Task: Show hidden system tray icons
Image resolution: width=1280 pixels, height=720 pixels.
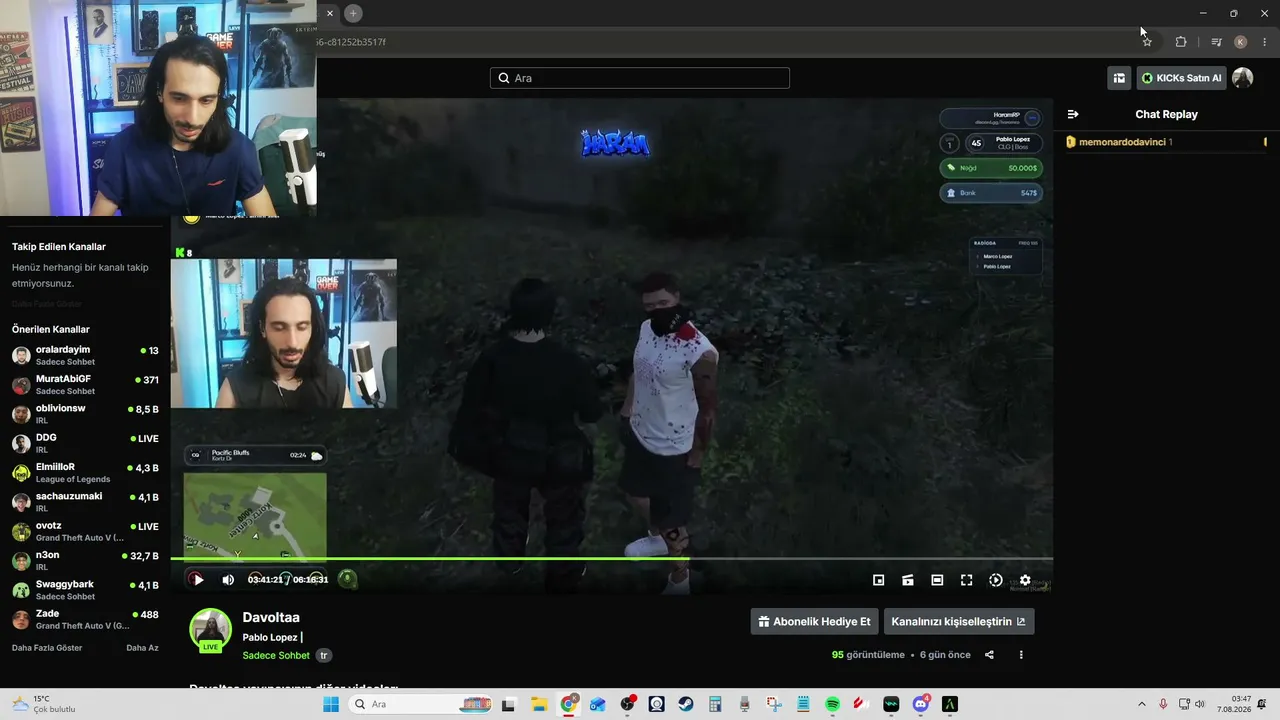Action: (x=1142, y=704)
